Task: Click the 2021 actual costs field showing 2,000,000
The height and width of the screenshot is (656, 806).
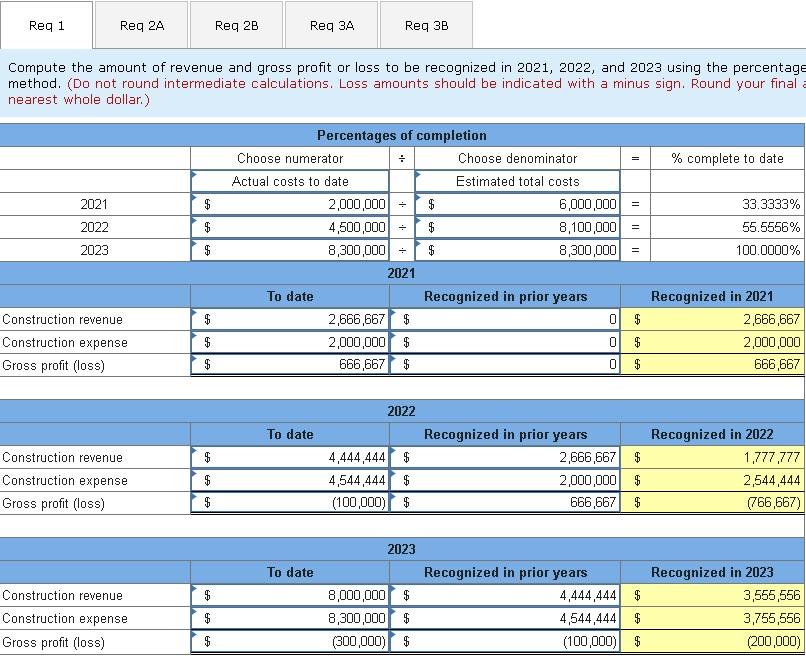Action: pos(290,204)
